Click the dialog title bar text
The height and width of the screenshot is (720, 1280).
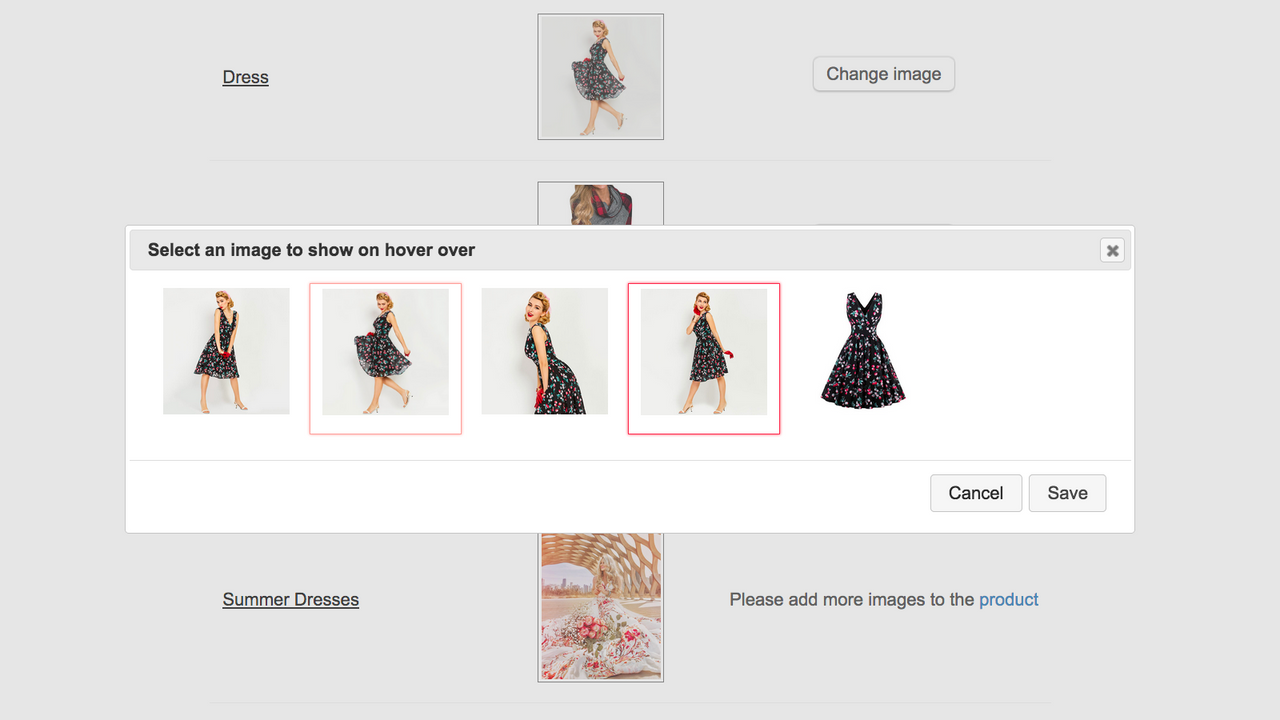pyautogui.click(x=310, y=249)
